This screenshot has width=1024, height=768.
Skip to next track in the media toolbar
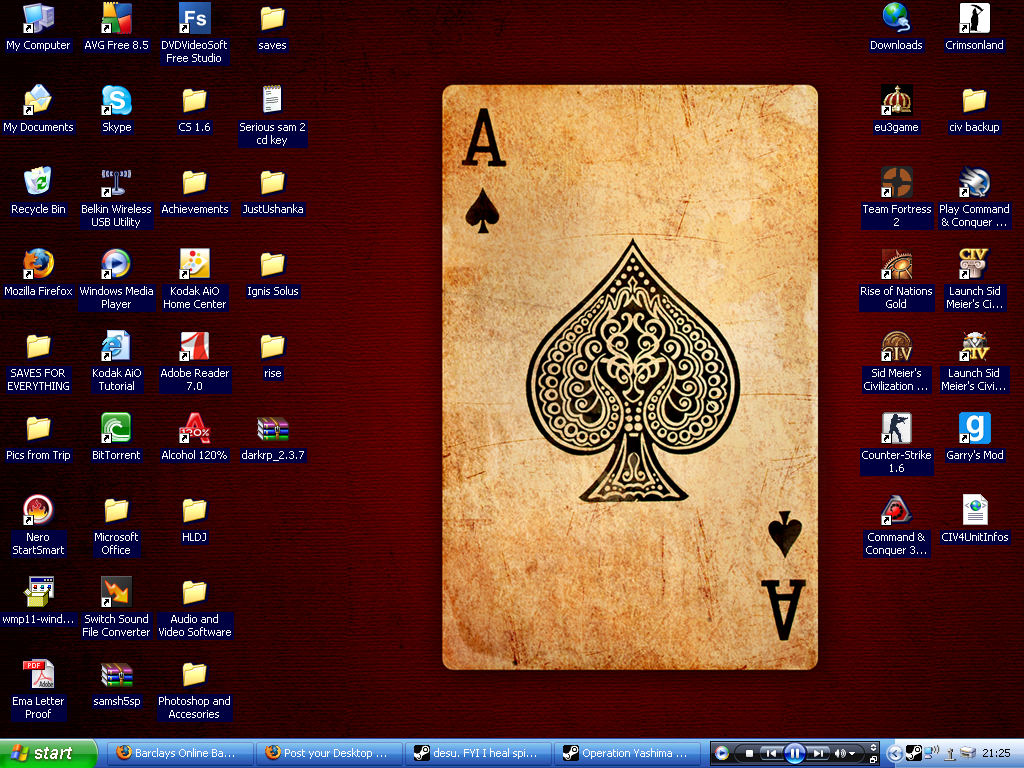pyautogui.click(x=818, y=753)
